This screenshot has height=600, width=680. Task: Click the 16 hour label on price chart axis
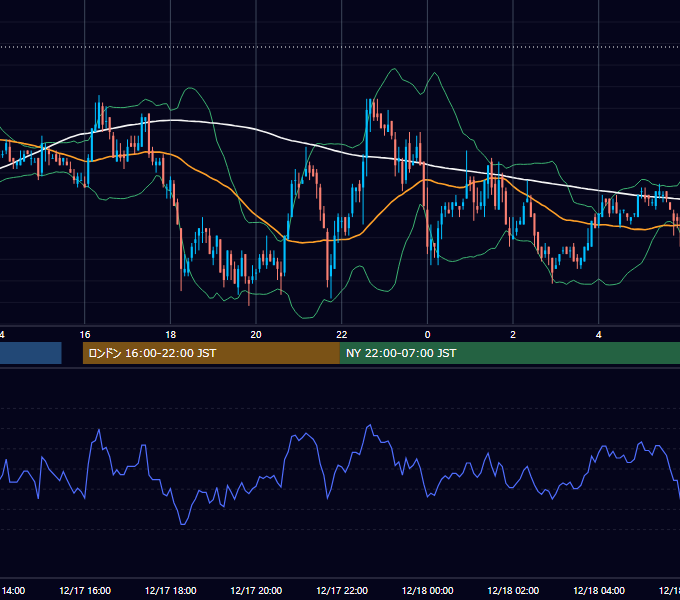click(85, 335)
